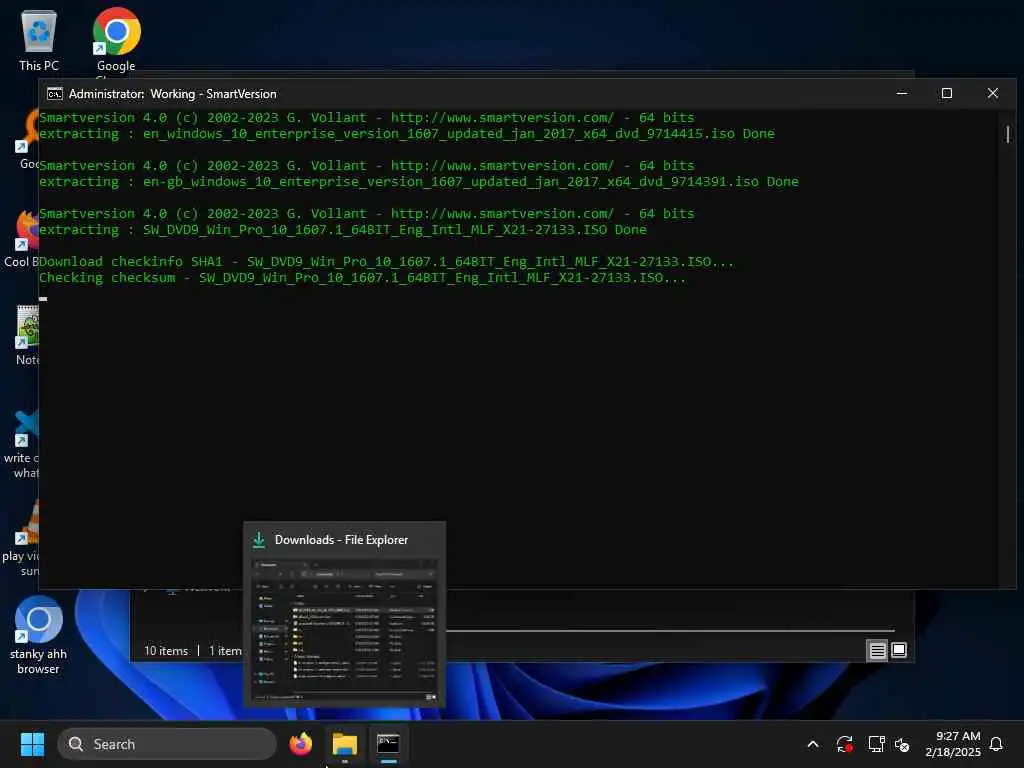The width and height of the screenshot is (1024, 768).
Task: Click the muted volume tray icon
Action: click(x=902, y=744)
